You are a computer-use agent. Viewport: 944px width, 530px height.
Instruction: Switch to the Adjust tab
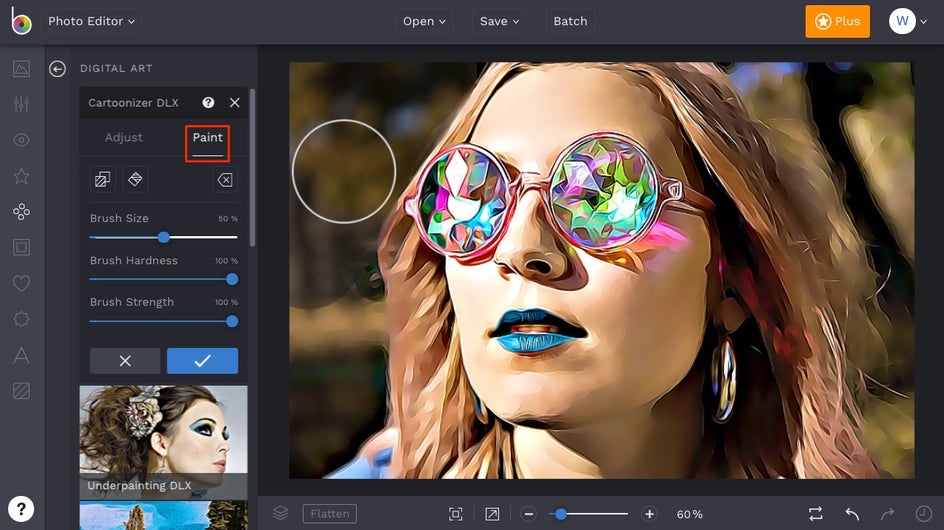pyautogui.click(x=124, y=138)
